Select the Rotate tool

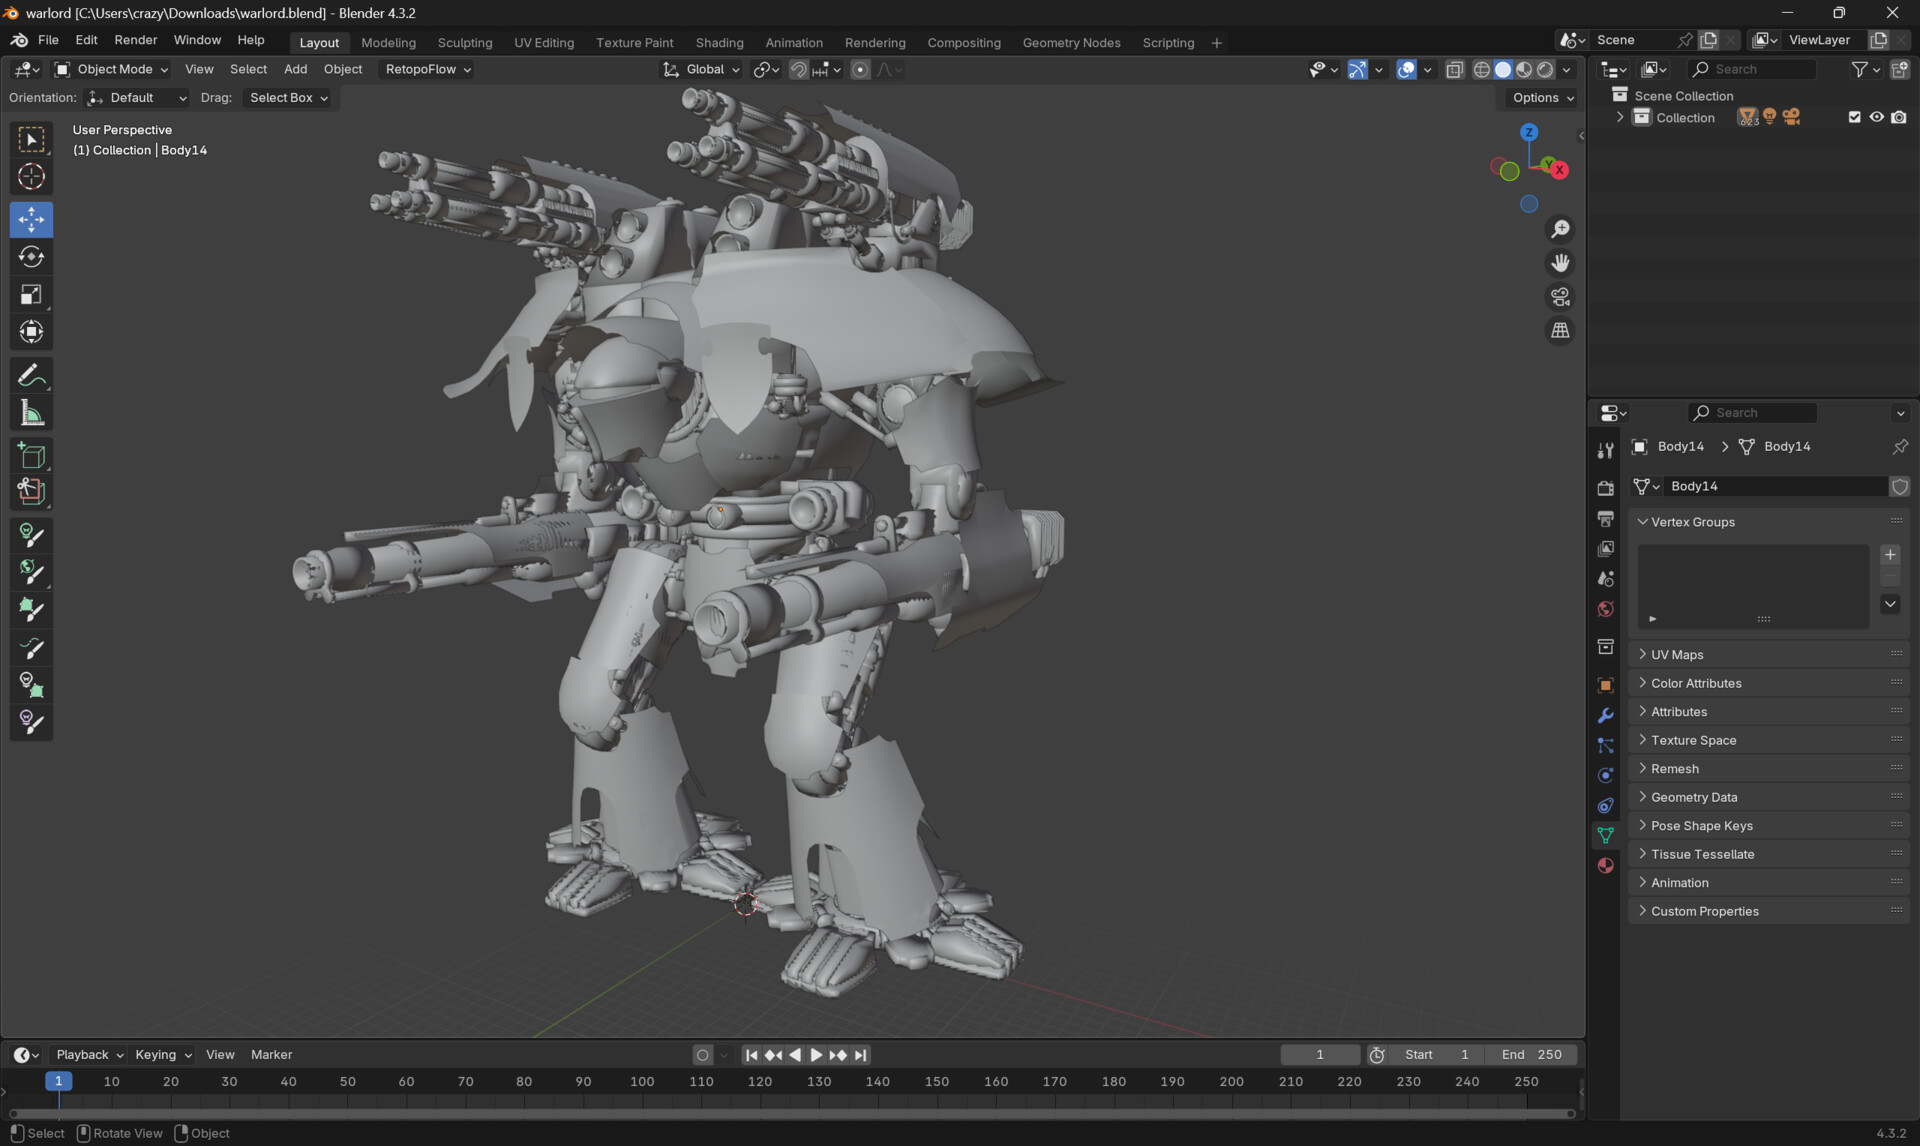31,256
